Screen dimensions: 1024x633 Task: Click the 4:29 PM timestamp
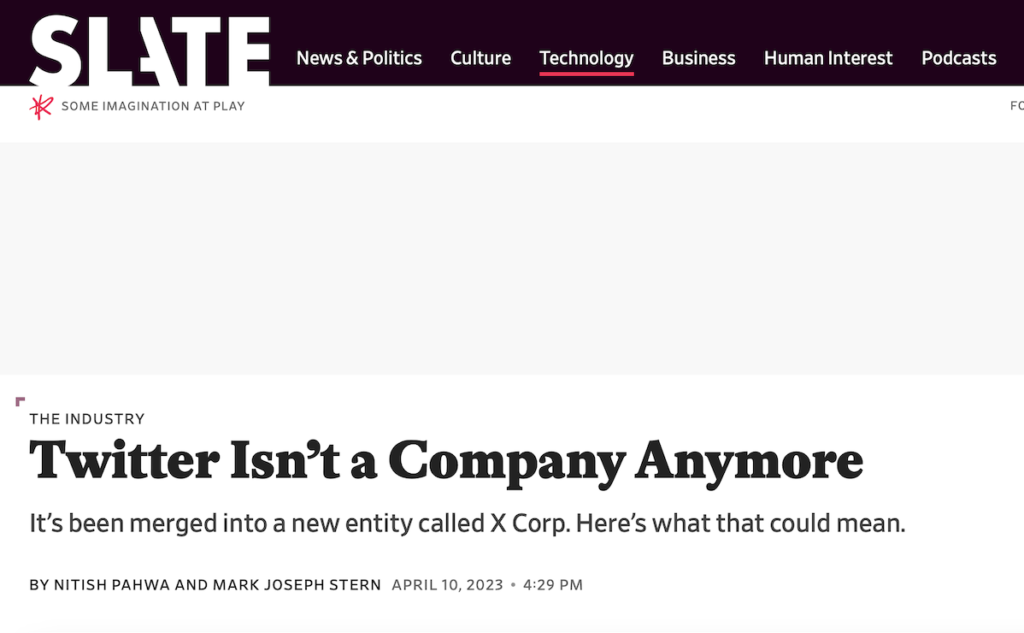552,585
